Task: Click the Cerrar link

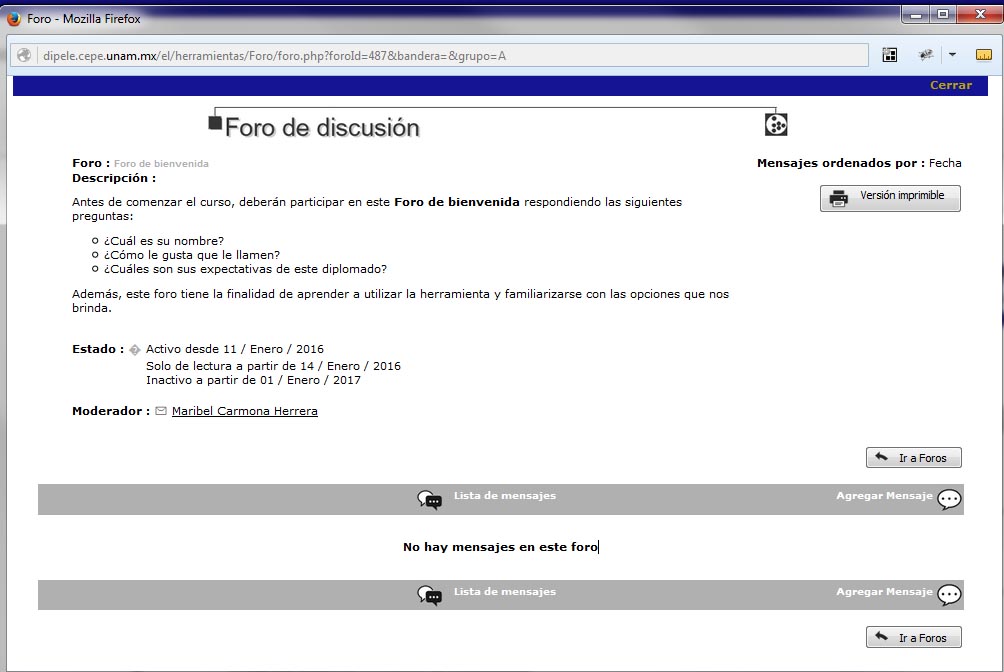Action: (x=950, y=85)
